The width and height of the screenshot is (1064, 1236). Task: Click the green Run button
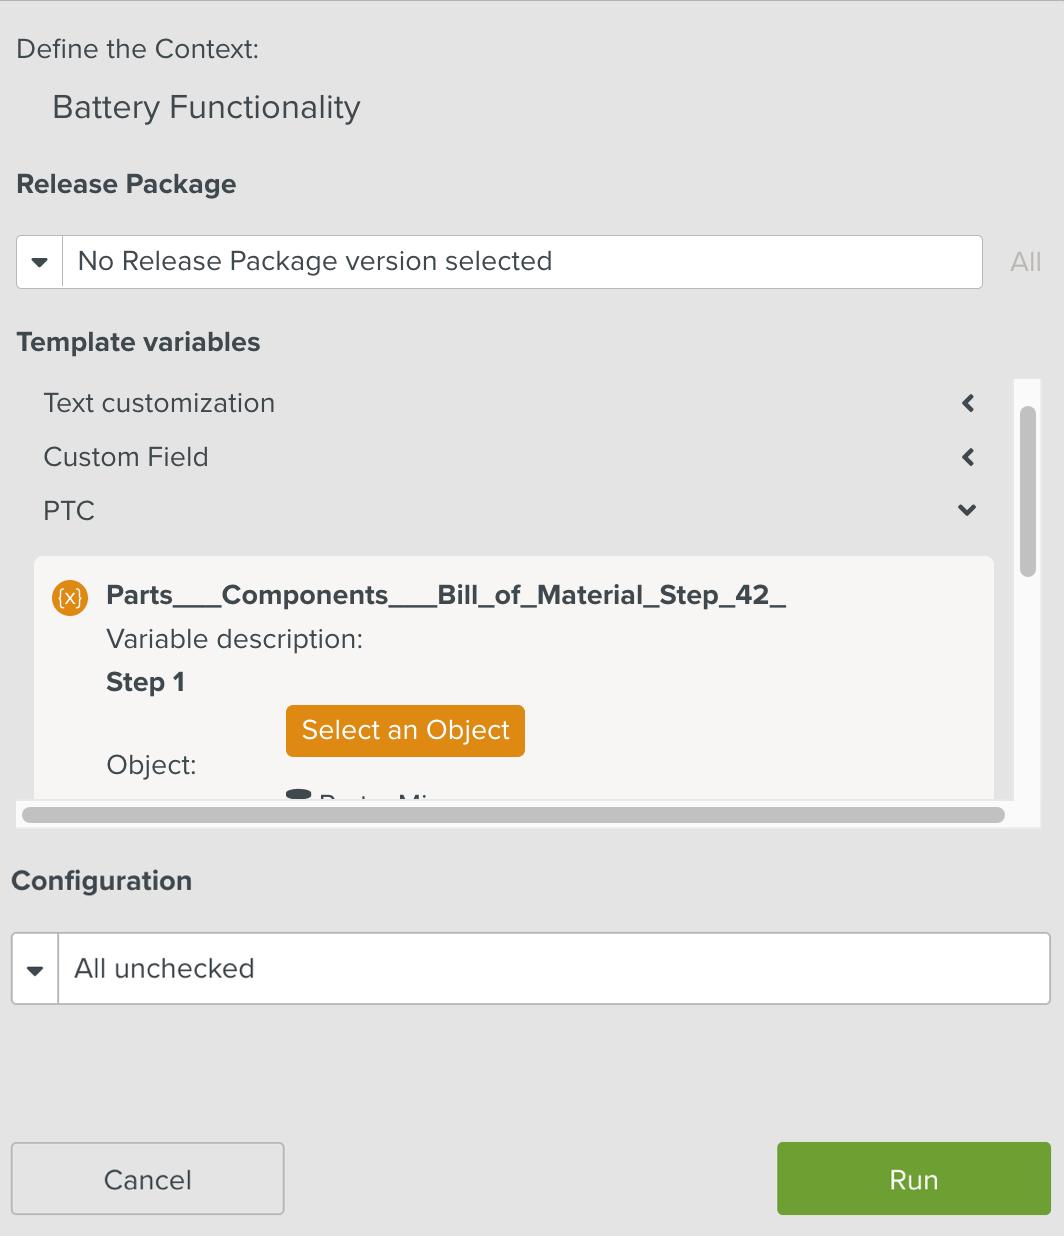[913, 1179]
